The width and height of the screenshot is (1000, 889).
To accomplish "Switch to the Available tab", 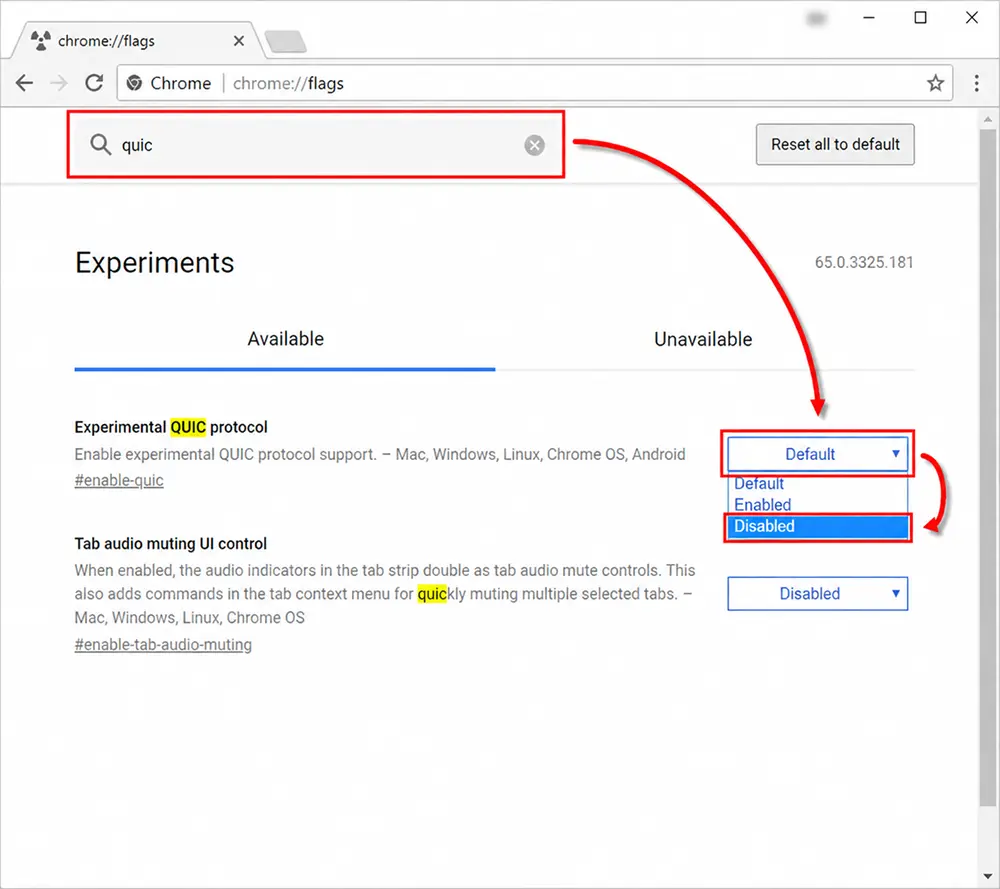I will 285,339.
